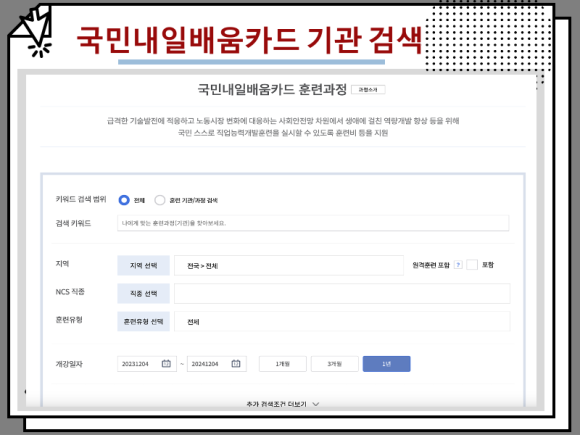Select the 3개월 period button

point(335,364)
